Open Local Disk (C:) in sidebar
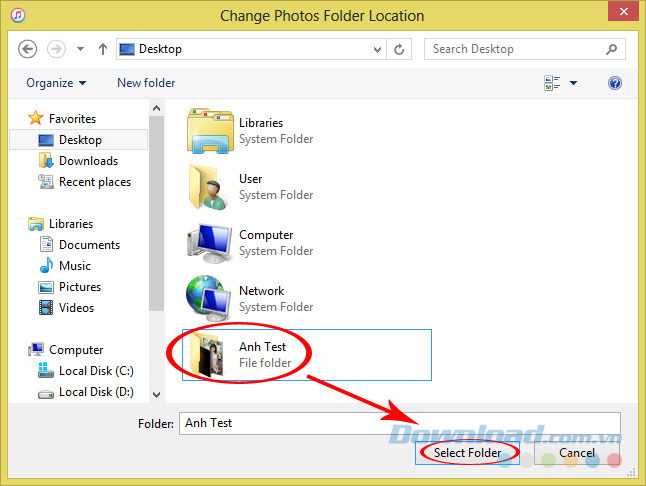Viewport: 646px width, 486px height. click(x=96, y=371)
